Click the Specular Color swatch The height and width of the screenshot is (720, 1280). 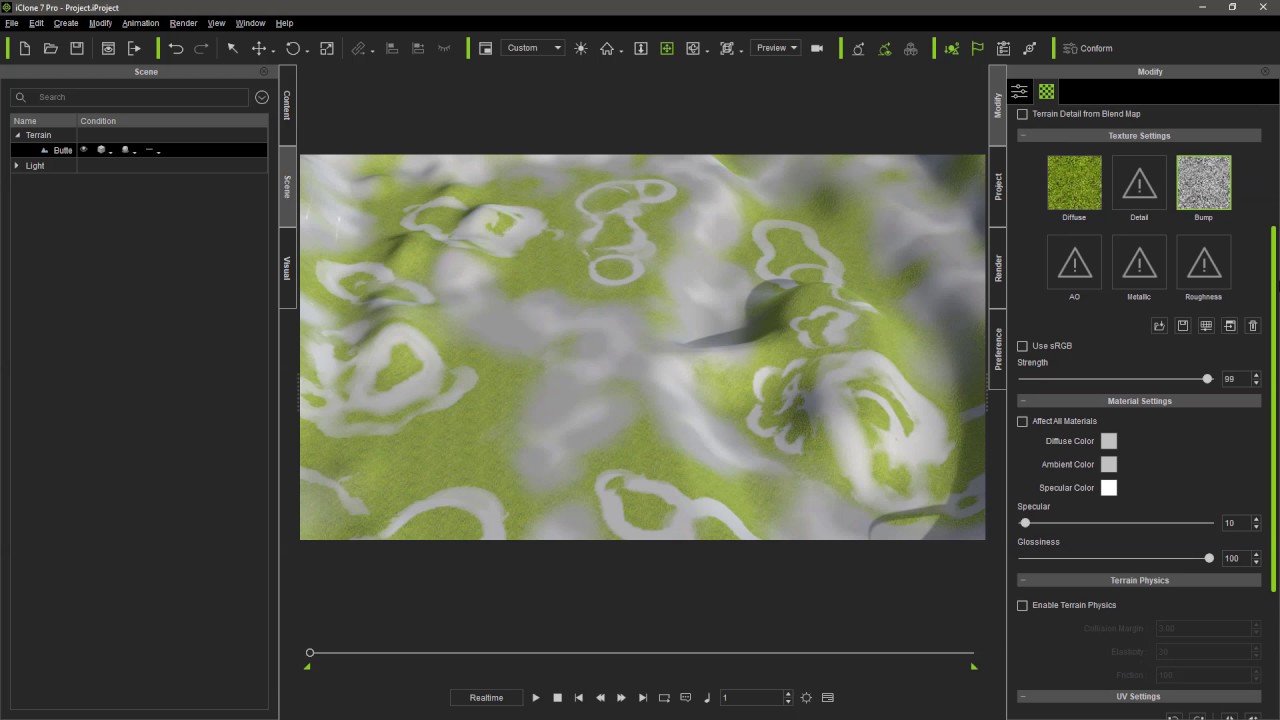tap(1109, 488)
